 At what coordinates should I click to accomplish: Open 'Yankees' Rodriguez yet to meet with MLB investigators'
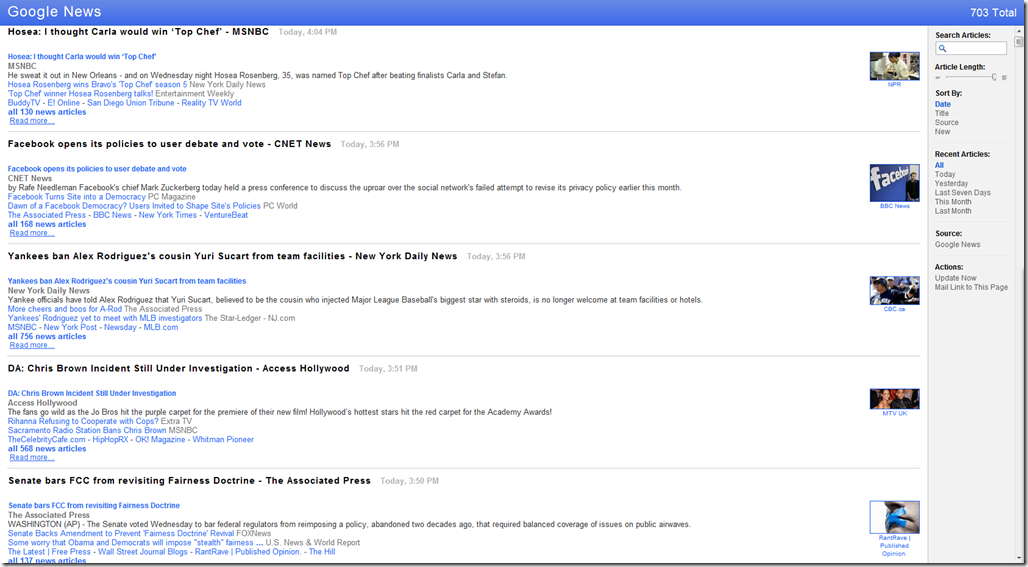coord(105,318)
